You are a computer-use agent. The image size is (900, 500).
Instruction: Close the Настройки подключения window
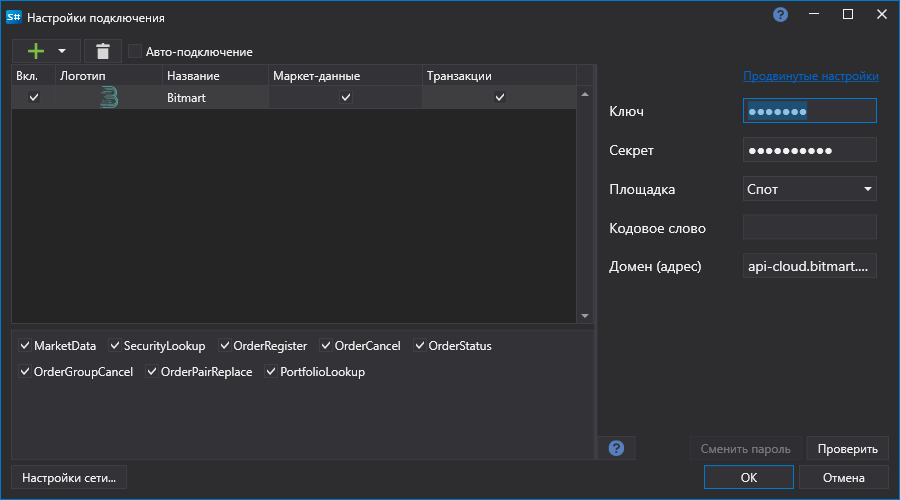point(882,15)
